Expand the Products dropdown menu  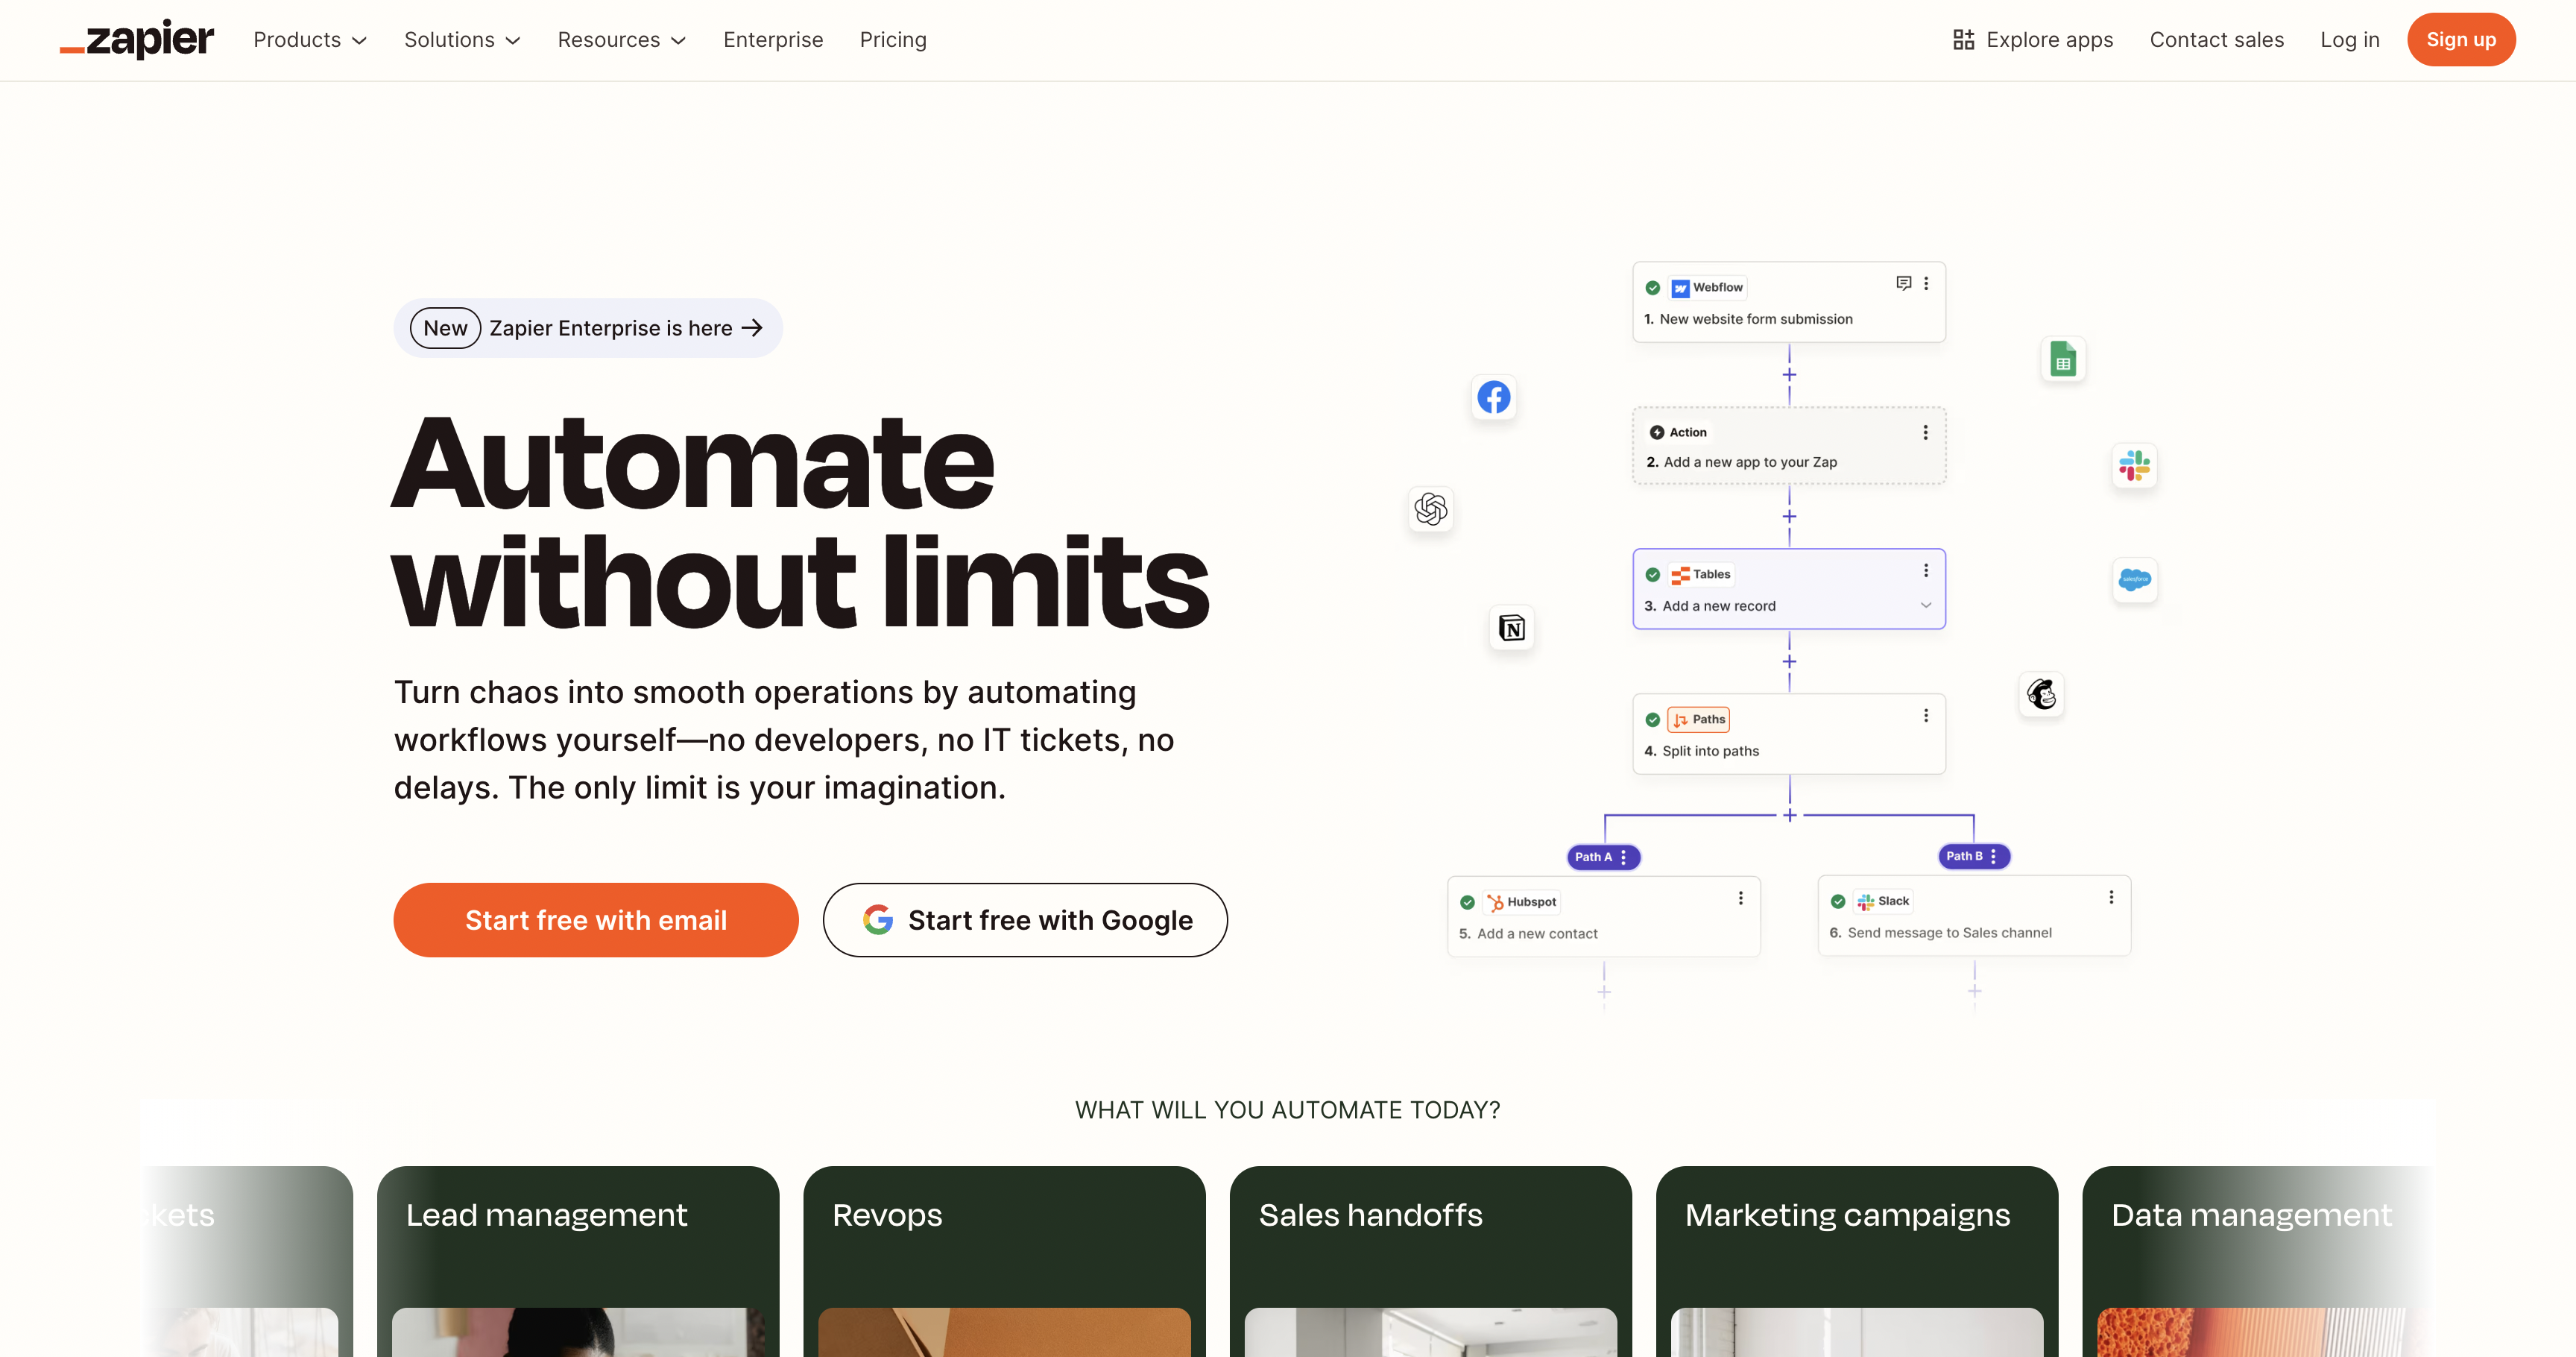click(310, 40)
